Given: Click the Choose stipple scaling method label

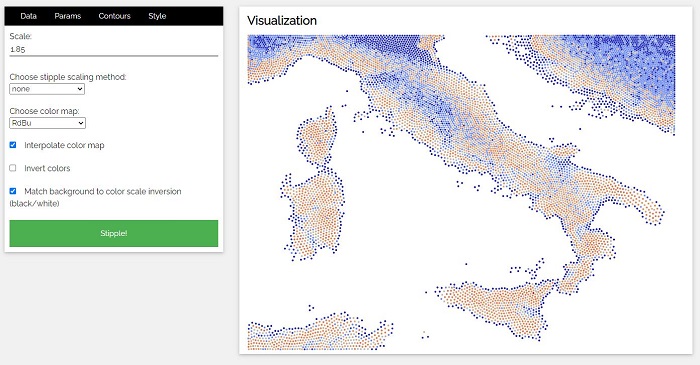Looking at the screenshot, I should 68,77.
